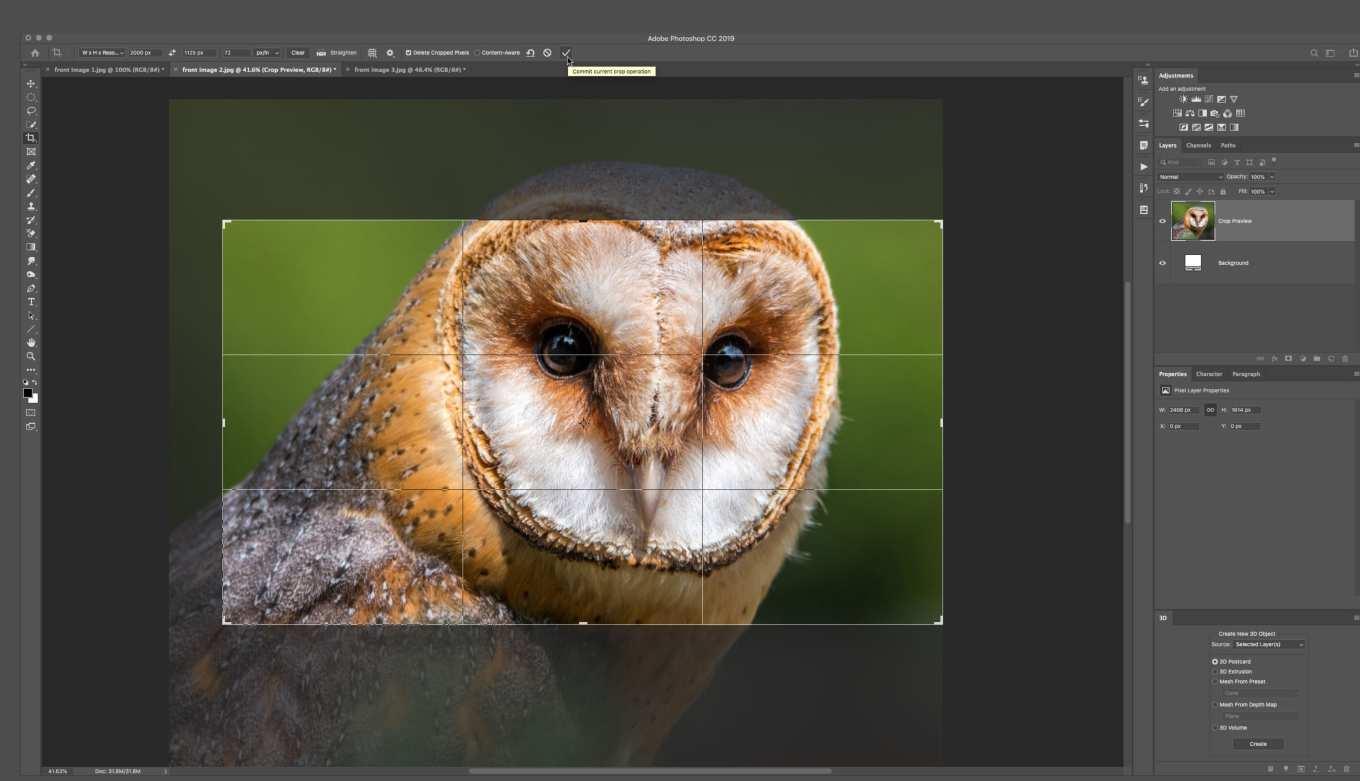Toggle Delete Cropped Pixels checkbox
Image resolution: width=1360 pixels, height=781 pixels.
(408, 53)
